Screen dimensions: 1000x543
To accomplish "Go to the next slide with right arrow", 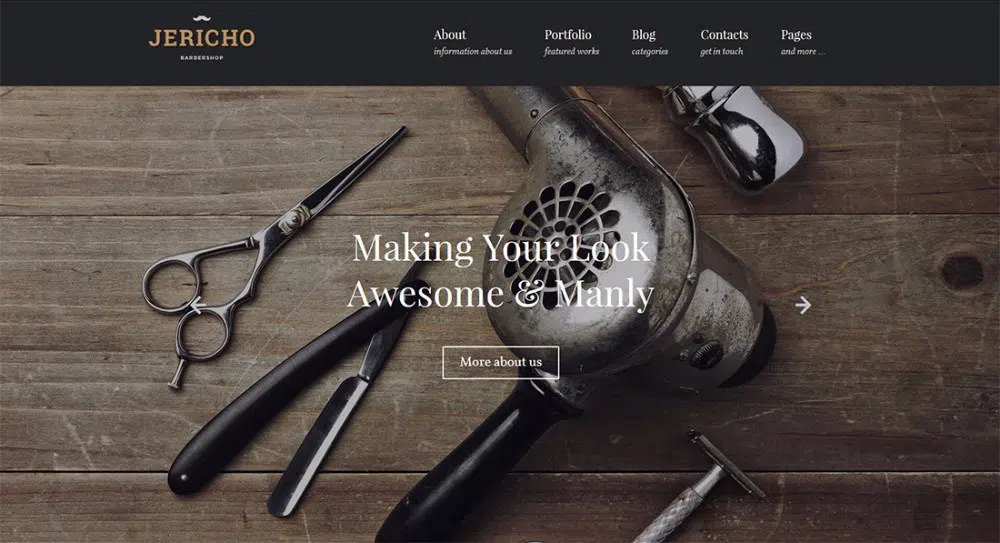I will 803,306.
